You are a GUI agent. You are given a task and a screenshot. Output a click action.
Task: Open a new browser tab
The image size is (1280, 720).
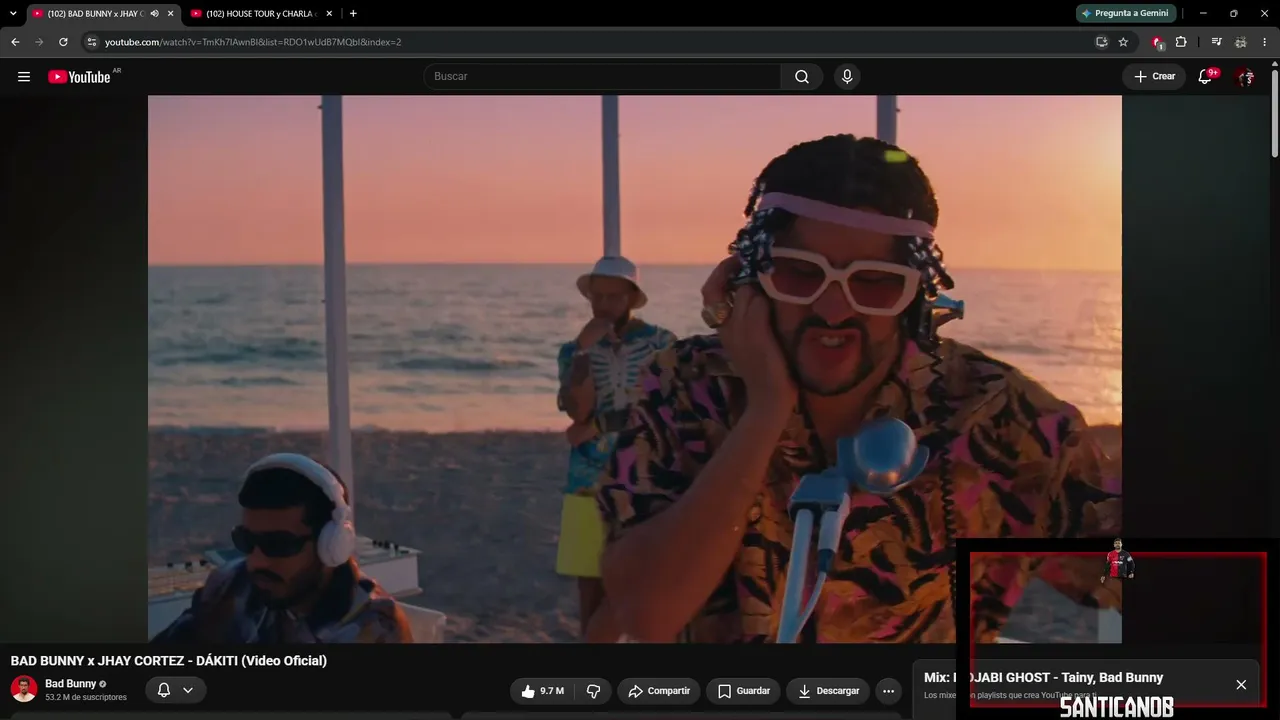[x=353, y=14]
